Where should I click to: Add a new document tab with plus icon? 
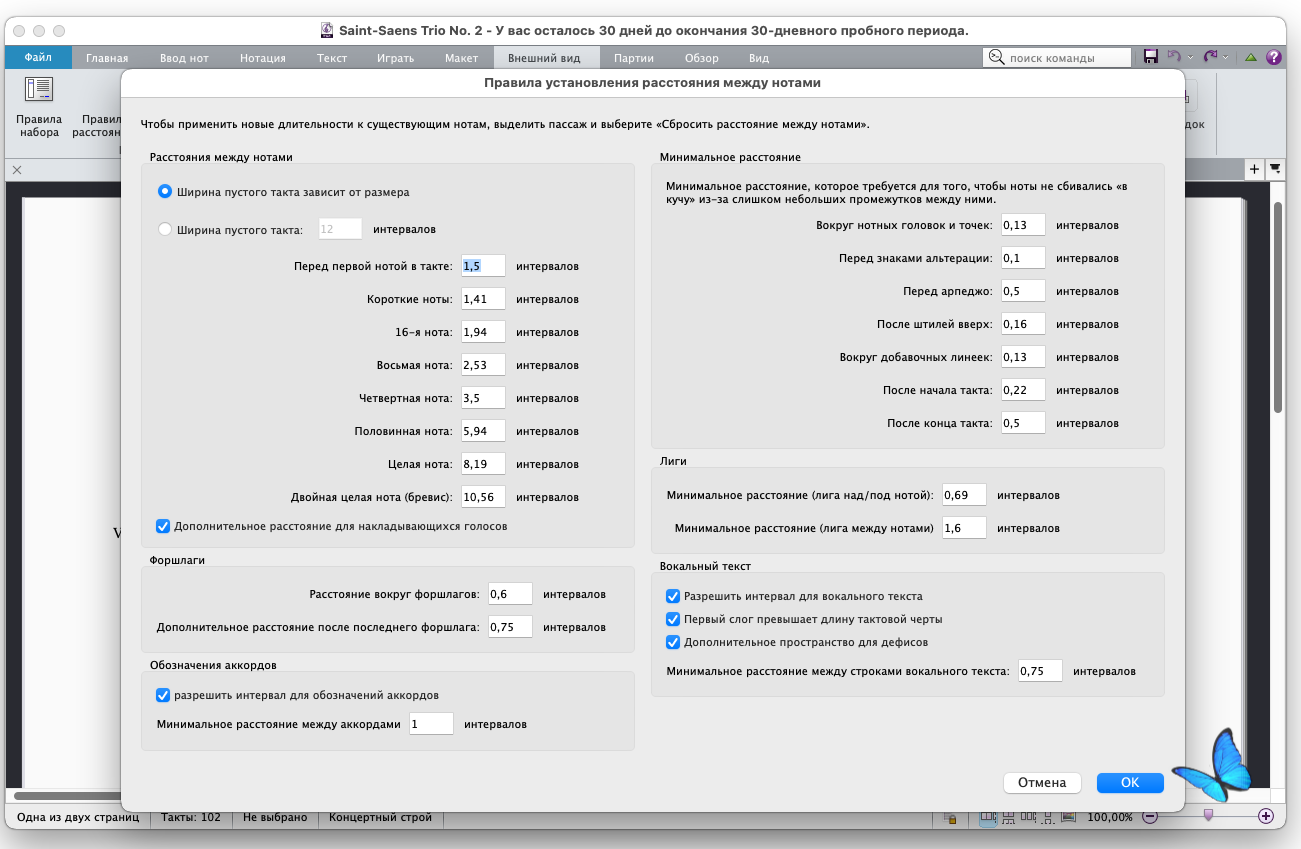click(1254, 170)
